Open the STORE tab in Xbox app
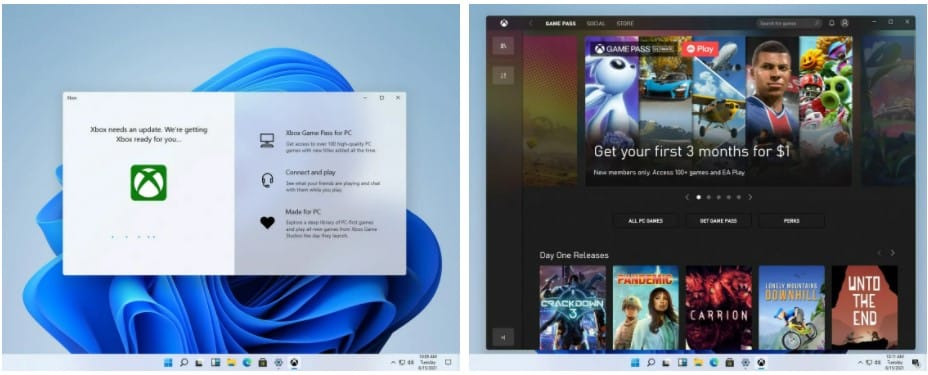The height and width of the screenshot is (375, 928). click(x=625, y=24)
